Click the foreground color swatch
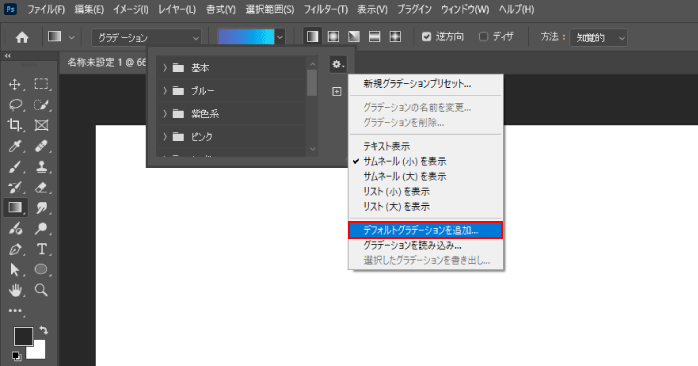698x366 pixels. 23,337
